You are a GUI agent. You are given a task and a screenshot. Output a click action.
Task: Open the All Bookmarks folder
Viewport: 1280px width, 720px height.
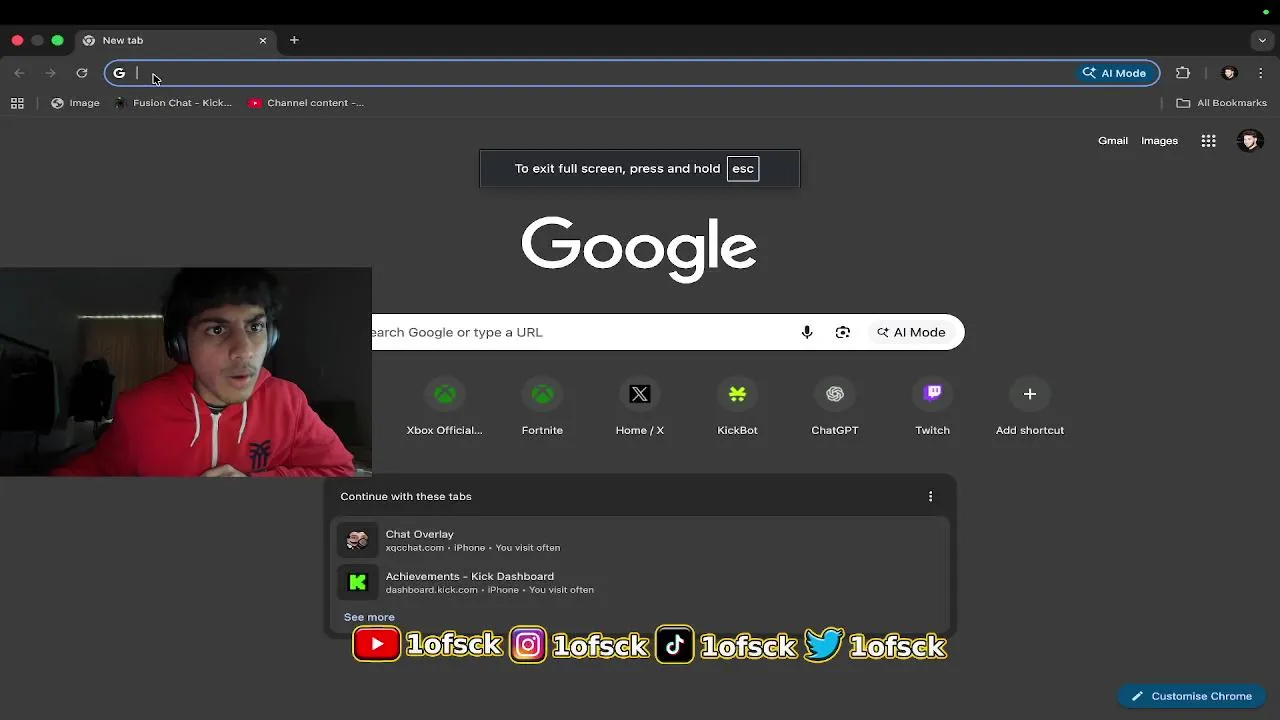[x=1221, y=103]
